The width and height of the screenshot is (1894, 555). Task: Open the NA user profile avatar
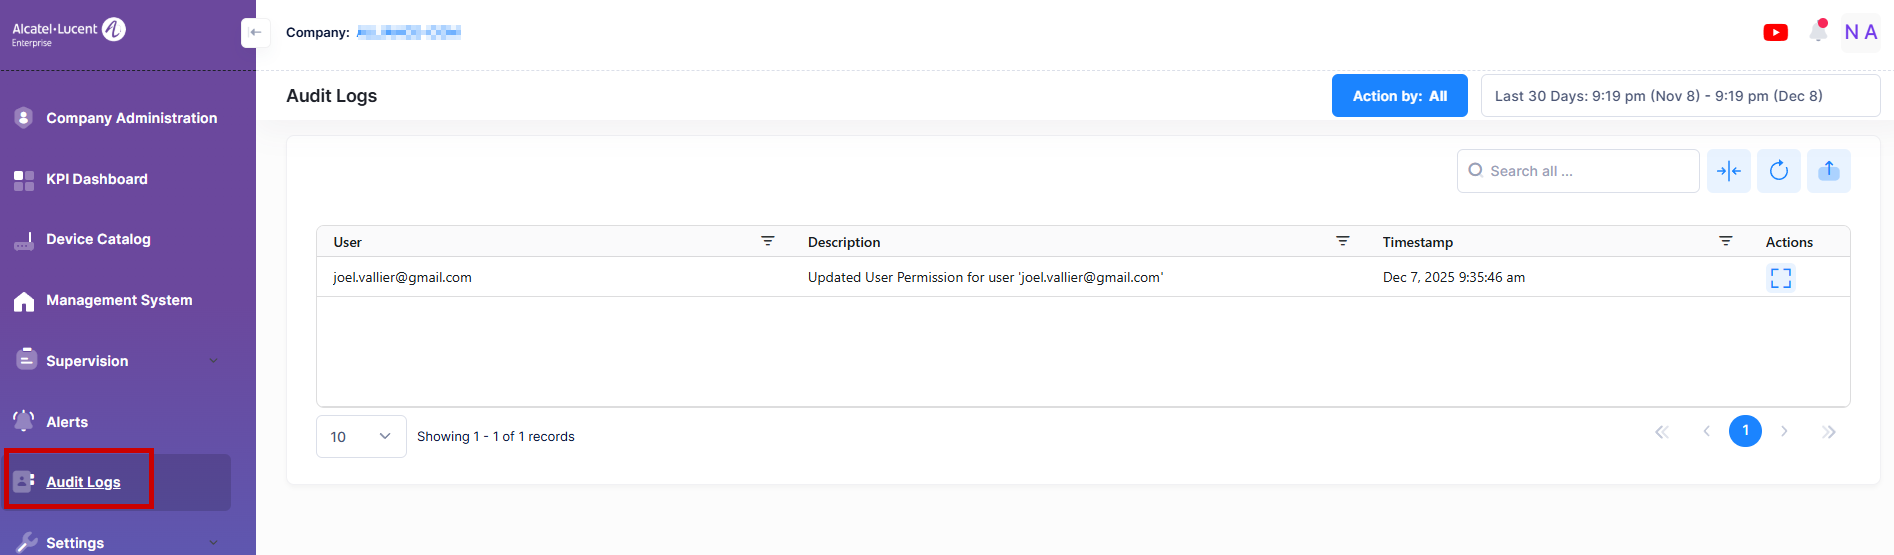pos(1860,32)
